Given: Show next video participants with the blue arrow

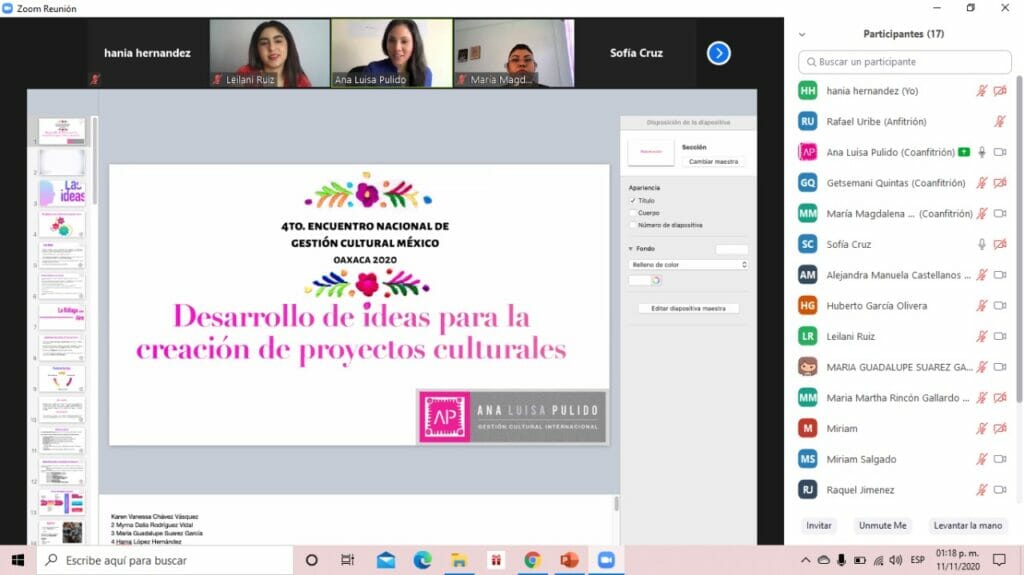Looking at the screenshot, I should (x=718, y=53).
